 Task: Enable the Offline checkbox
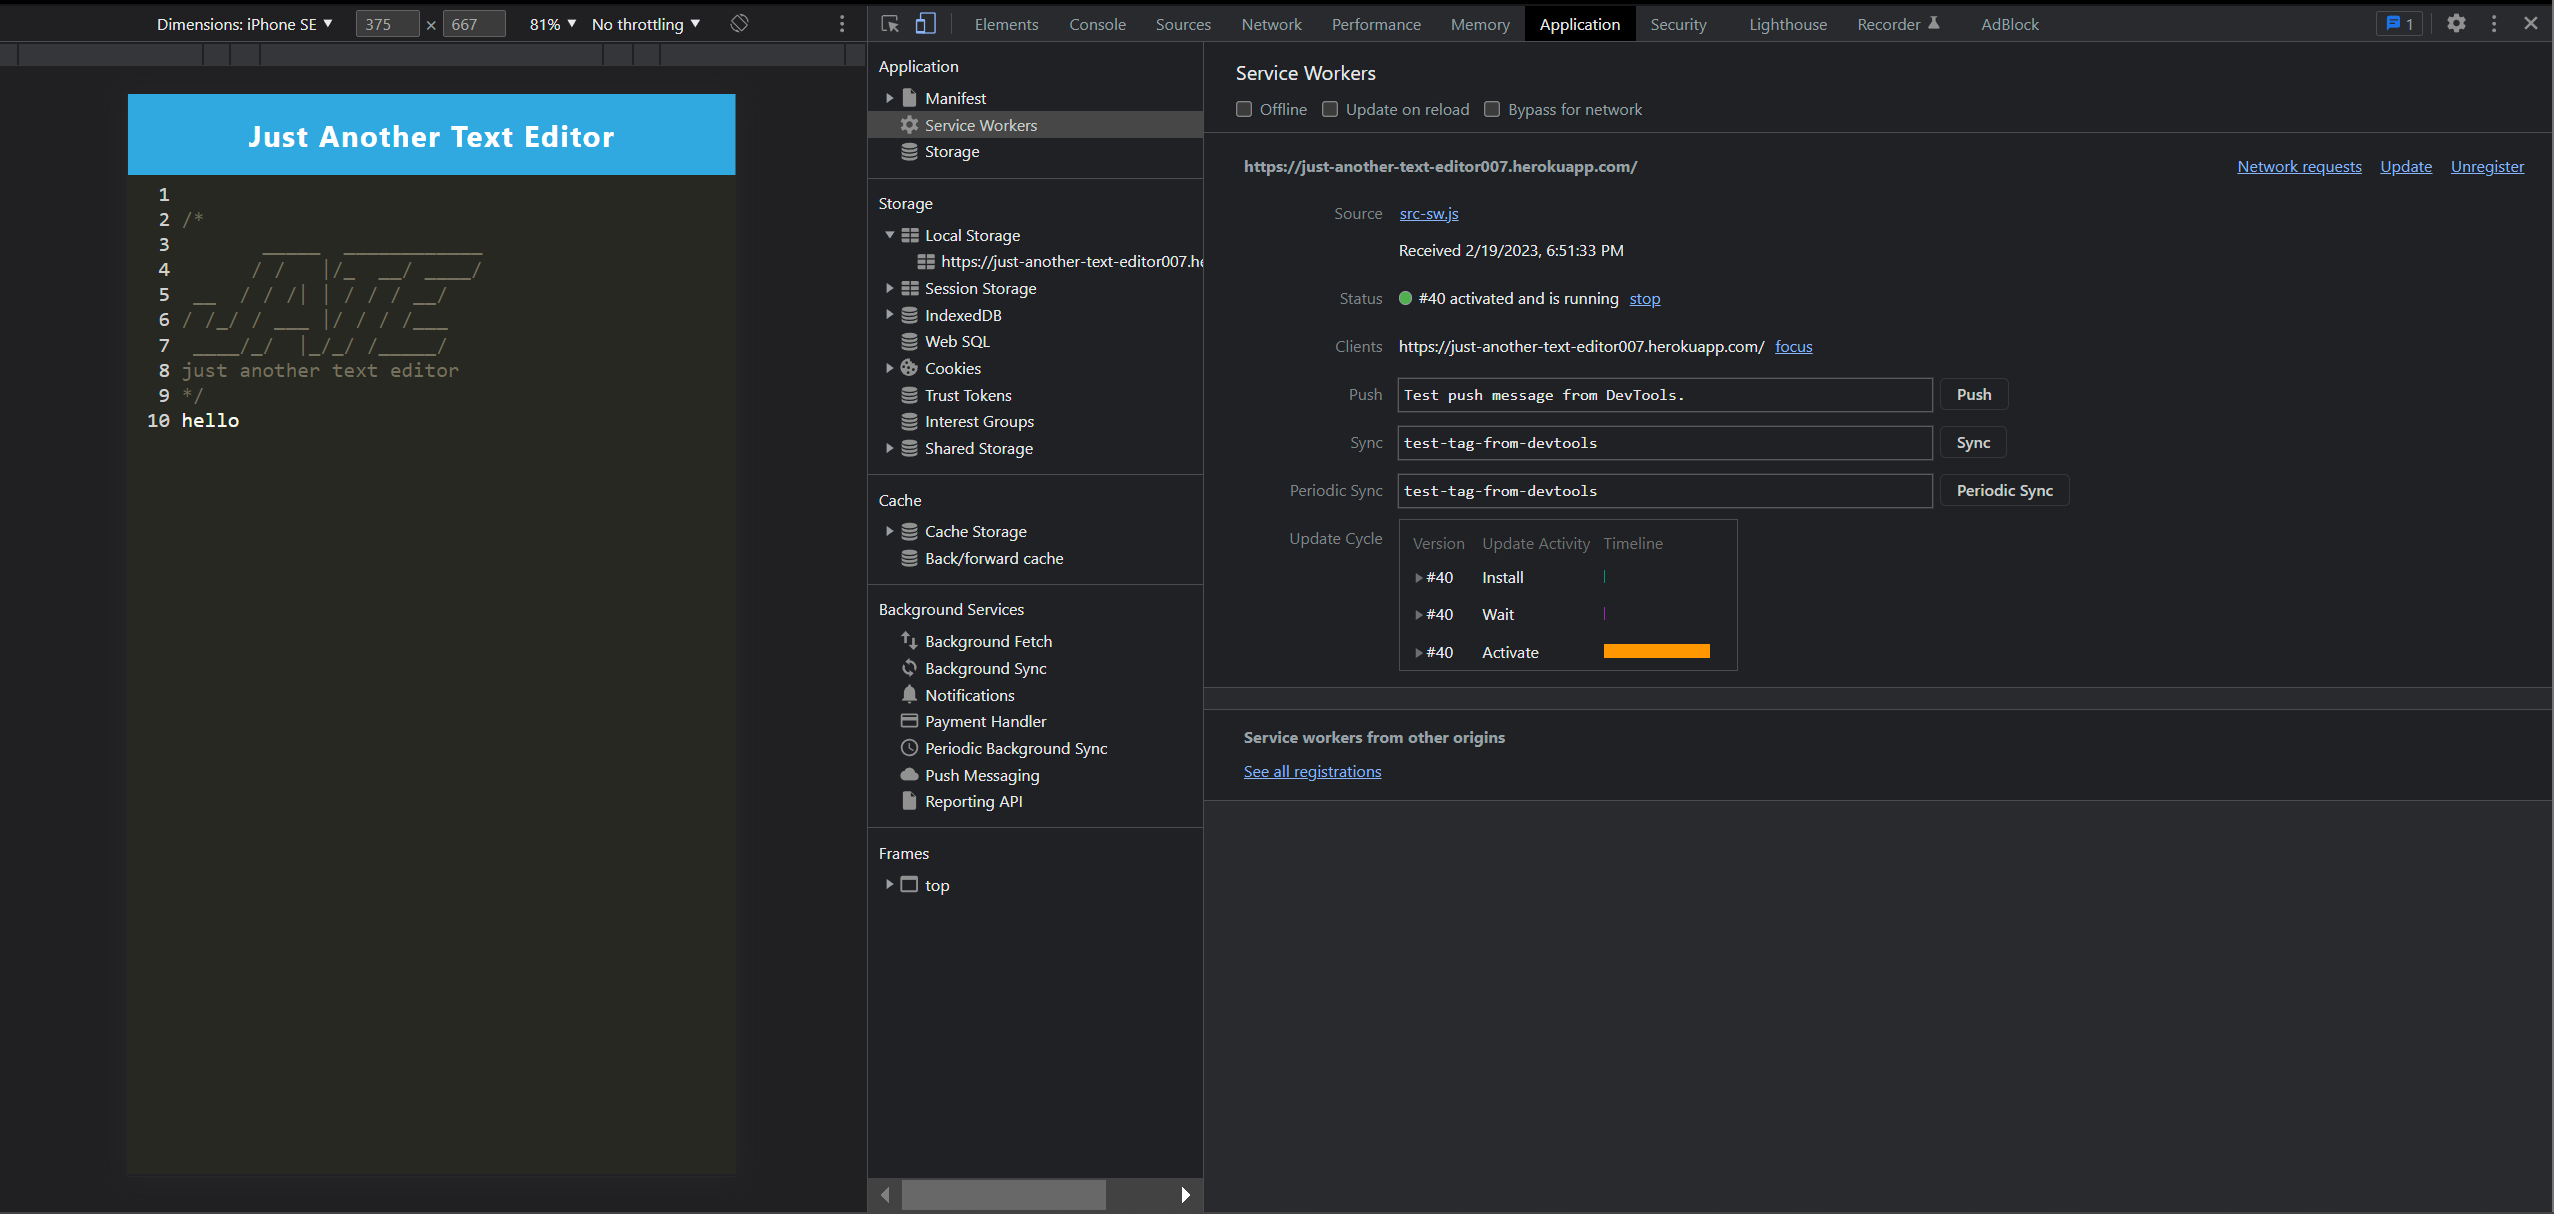coord(1244,109)
